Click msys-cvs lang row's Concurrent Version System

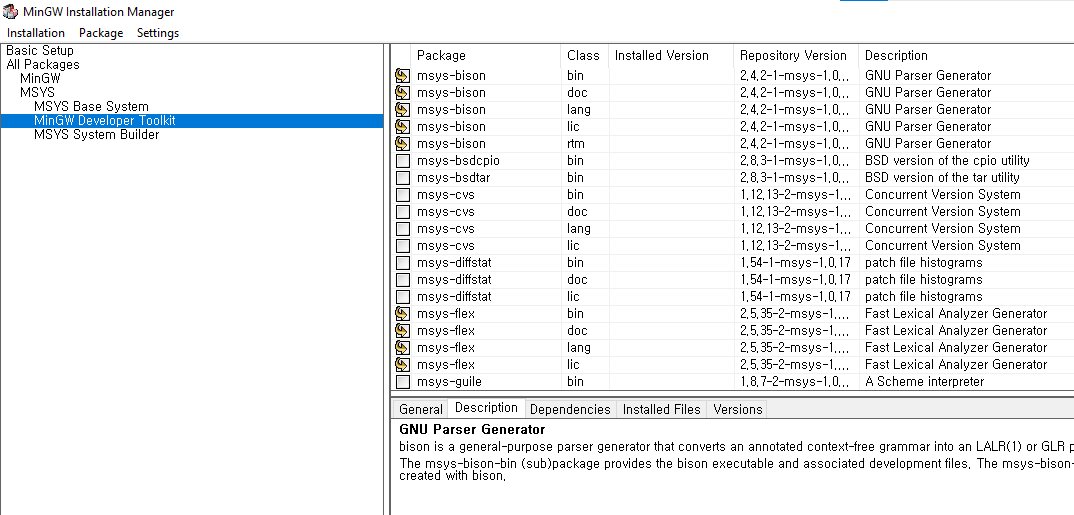[x=942, y=229]
